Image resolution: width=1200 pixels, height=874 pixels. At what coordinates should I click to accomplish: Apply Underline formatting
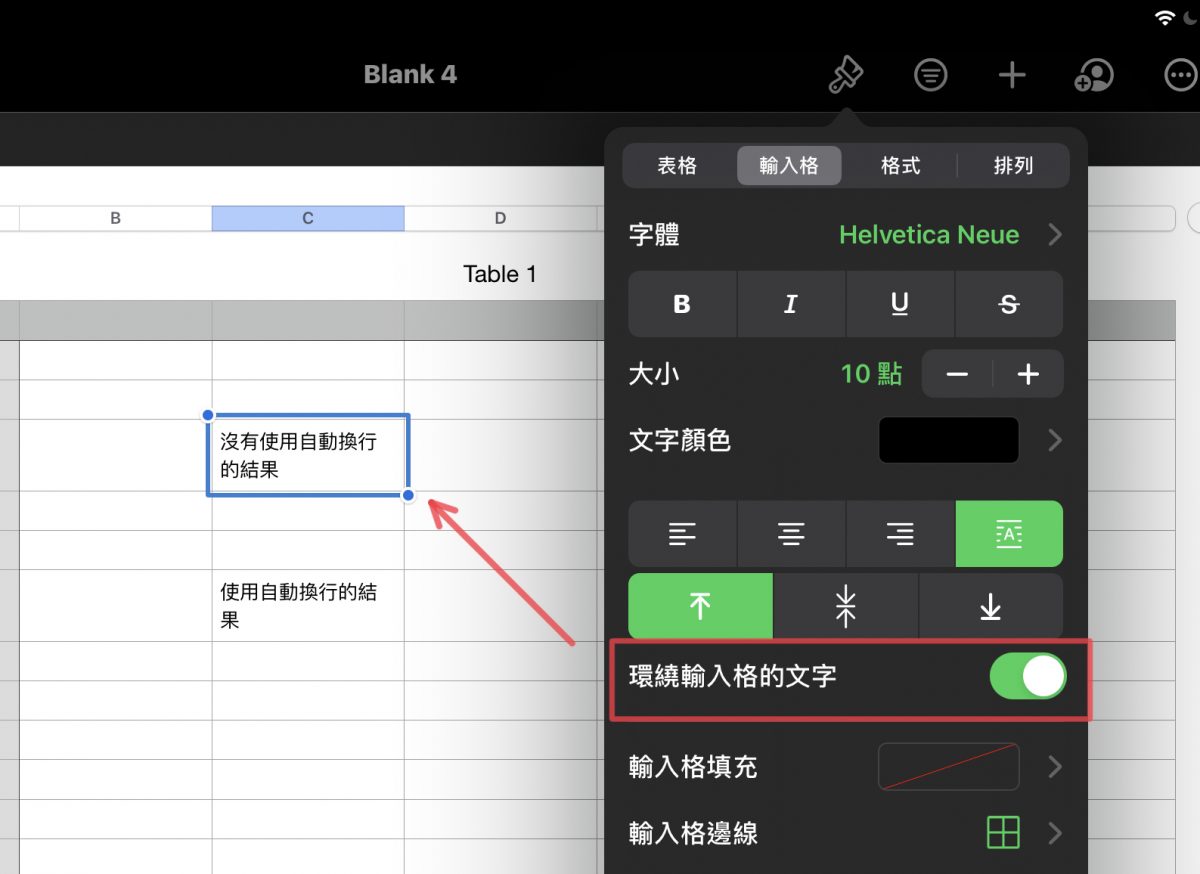[900, 304]
